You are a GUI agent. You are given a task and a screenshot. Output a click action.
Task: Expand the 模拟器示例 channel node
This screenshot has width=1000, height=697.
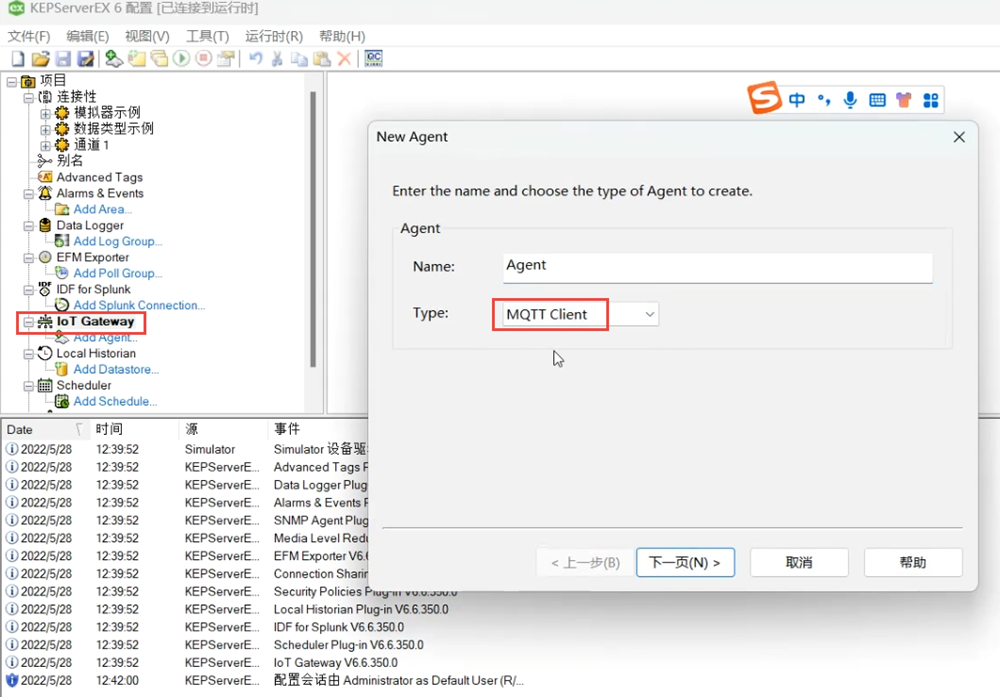pos(45,114)
